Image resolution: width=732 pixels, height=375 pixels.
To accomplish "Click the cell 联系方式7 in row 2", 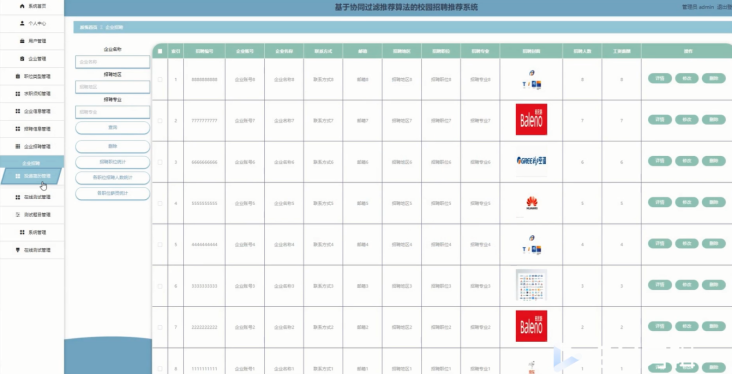I will pos(323,121).
